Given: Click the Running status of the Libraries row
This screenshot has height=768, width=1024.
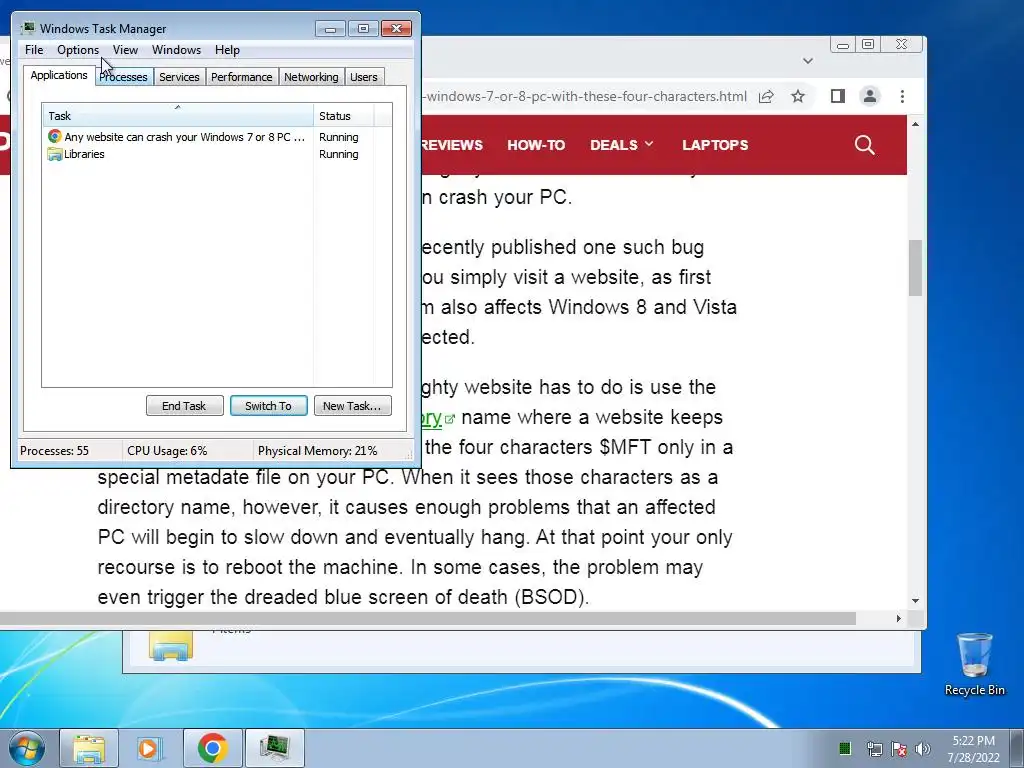Looking at the screenshot, I should 339,154.
